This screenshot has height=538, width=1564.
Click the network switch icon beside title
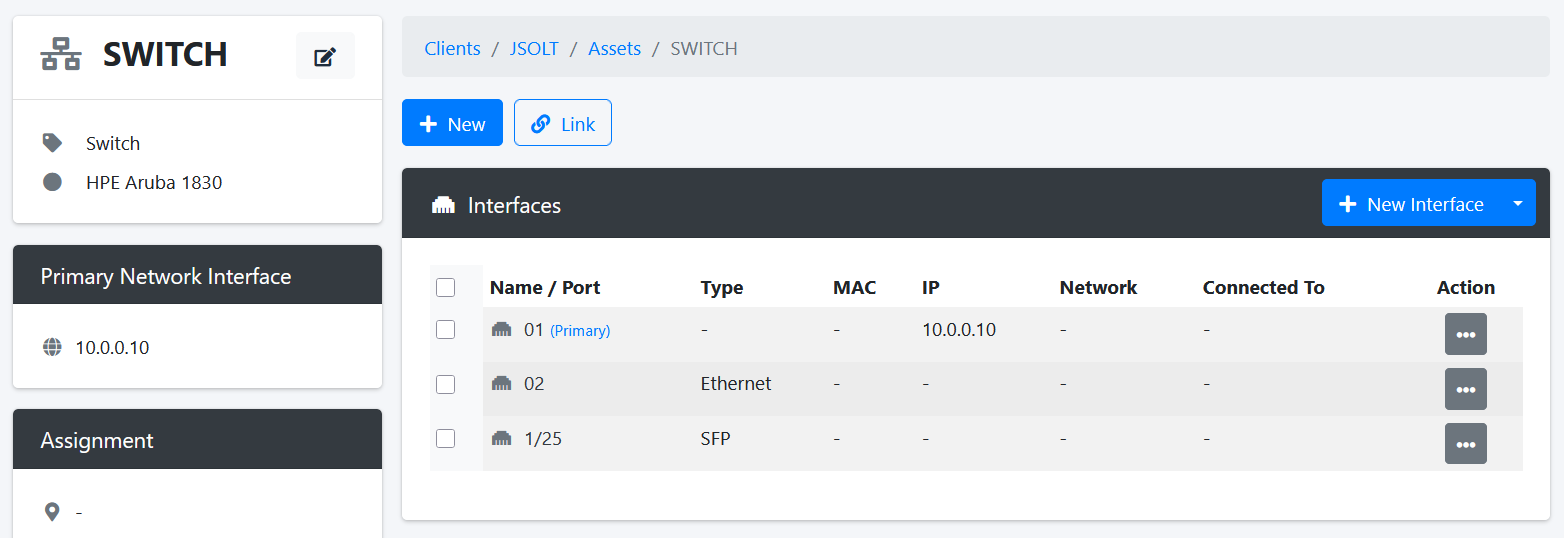pyautogui.click(x=61, y=54)
